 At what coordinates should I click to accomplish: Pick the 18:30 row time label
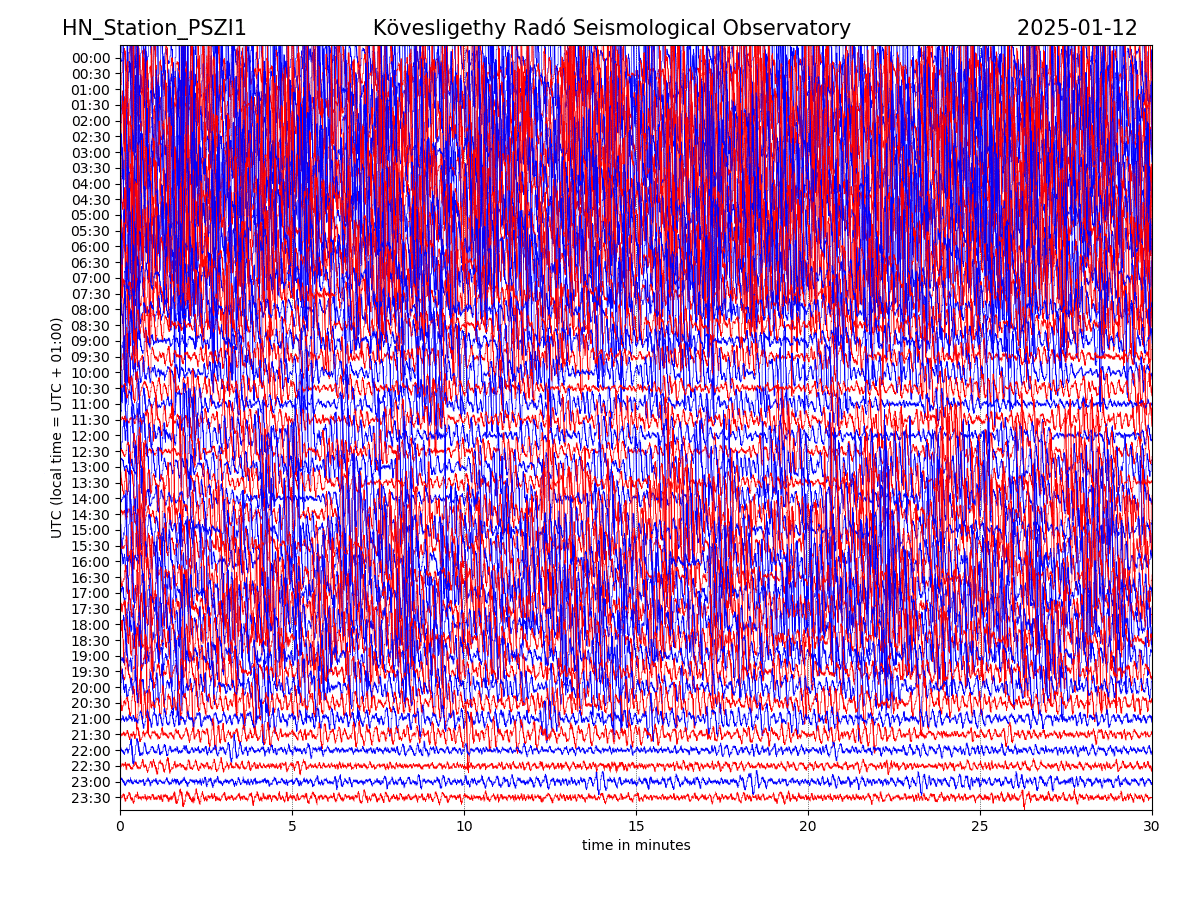coord(90,641)
